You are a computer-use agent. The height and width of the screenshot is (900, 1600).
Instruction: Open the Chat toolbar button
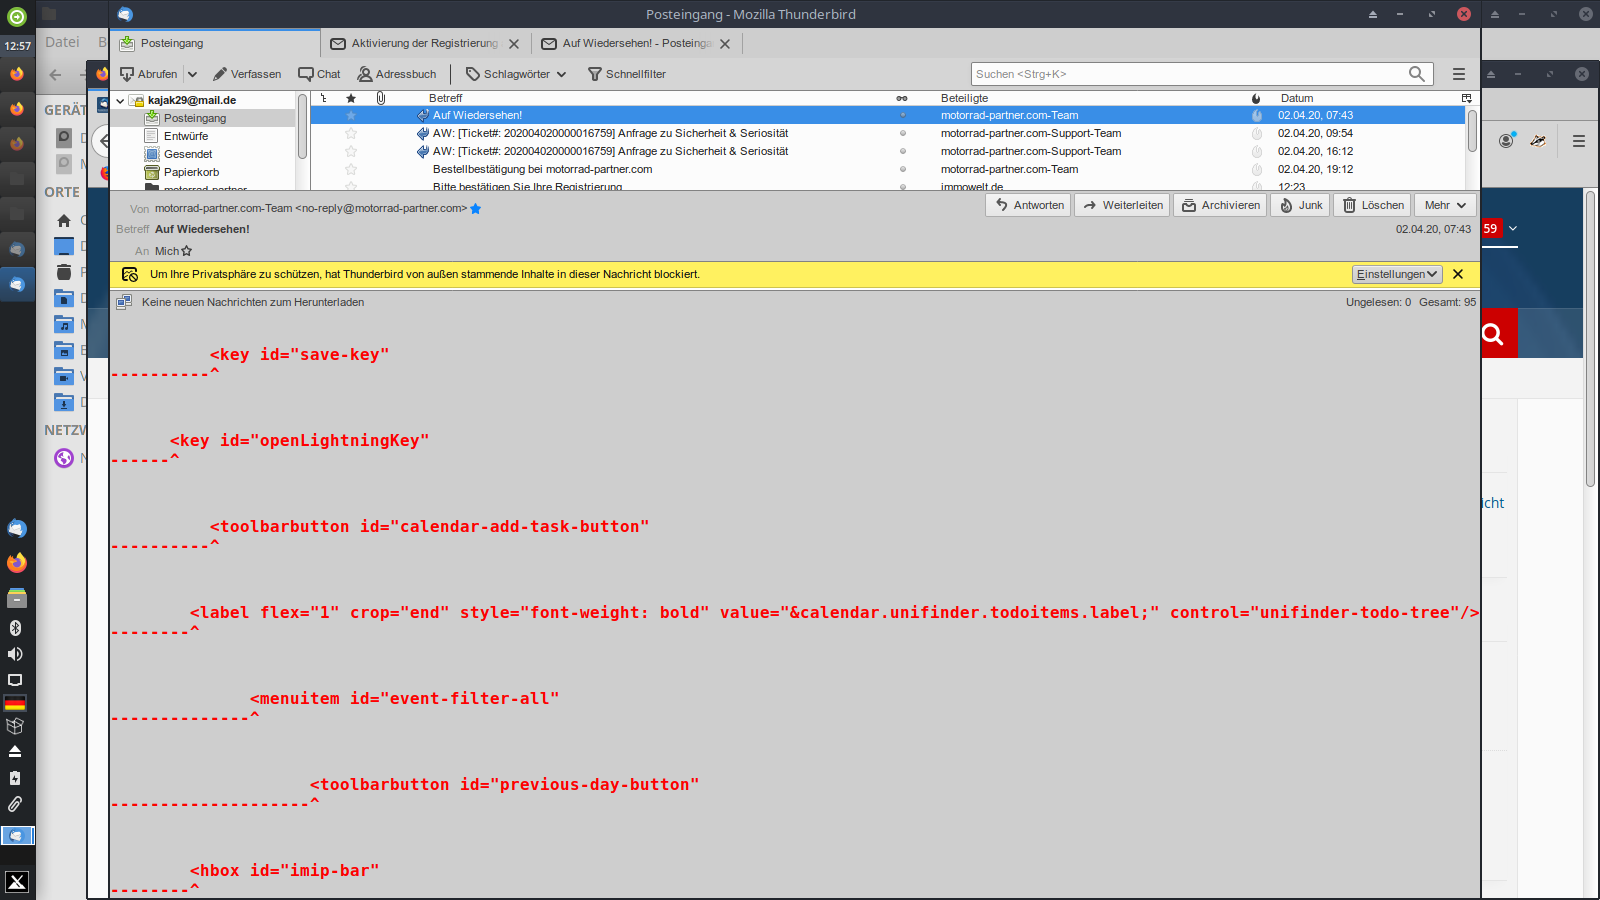pyautogui.click(x=319, y=74)
